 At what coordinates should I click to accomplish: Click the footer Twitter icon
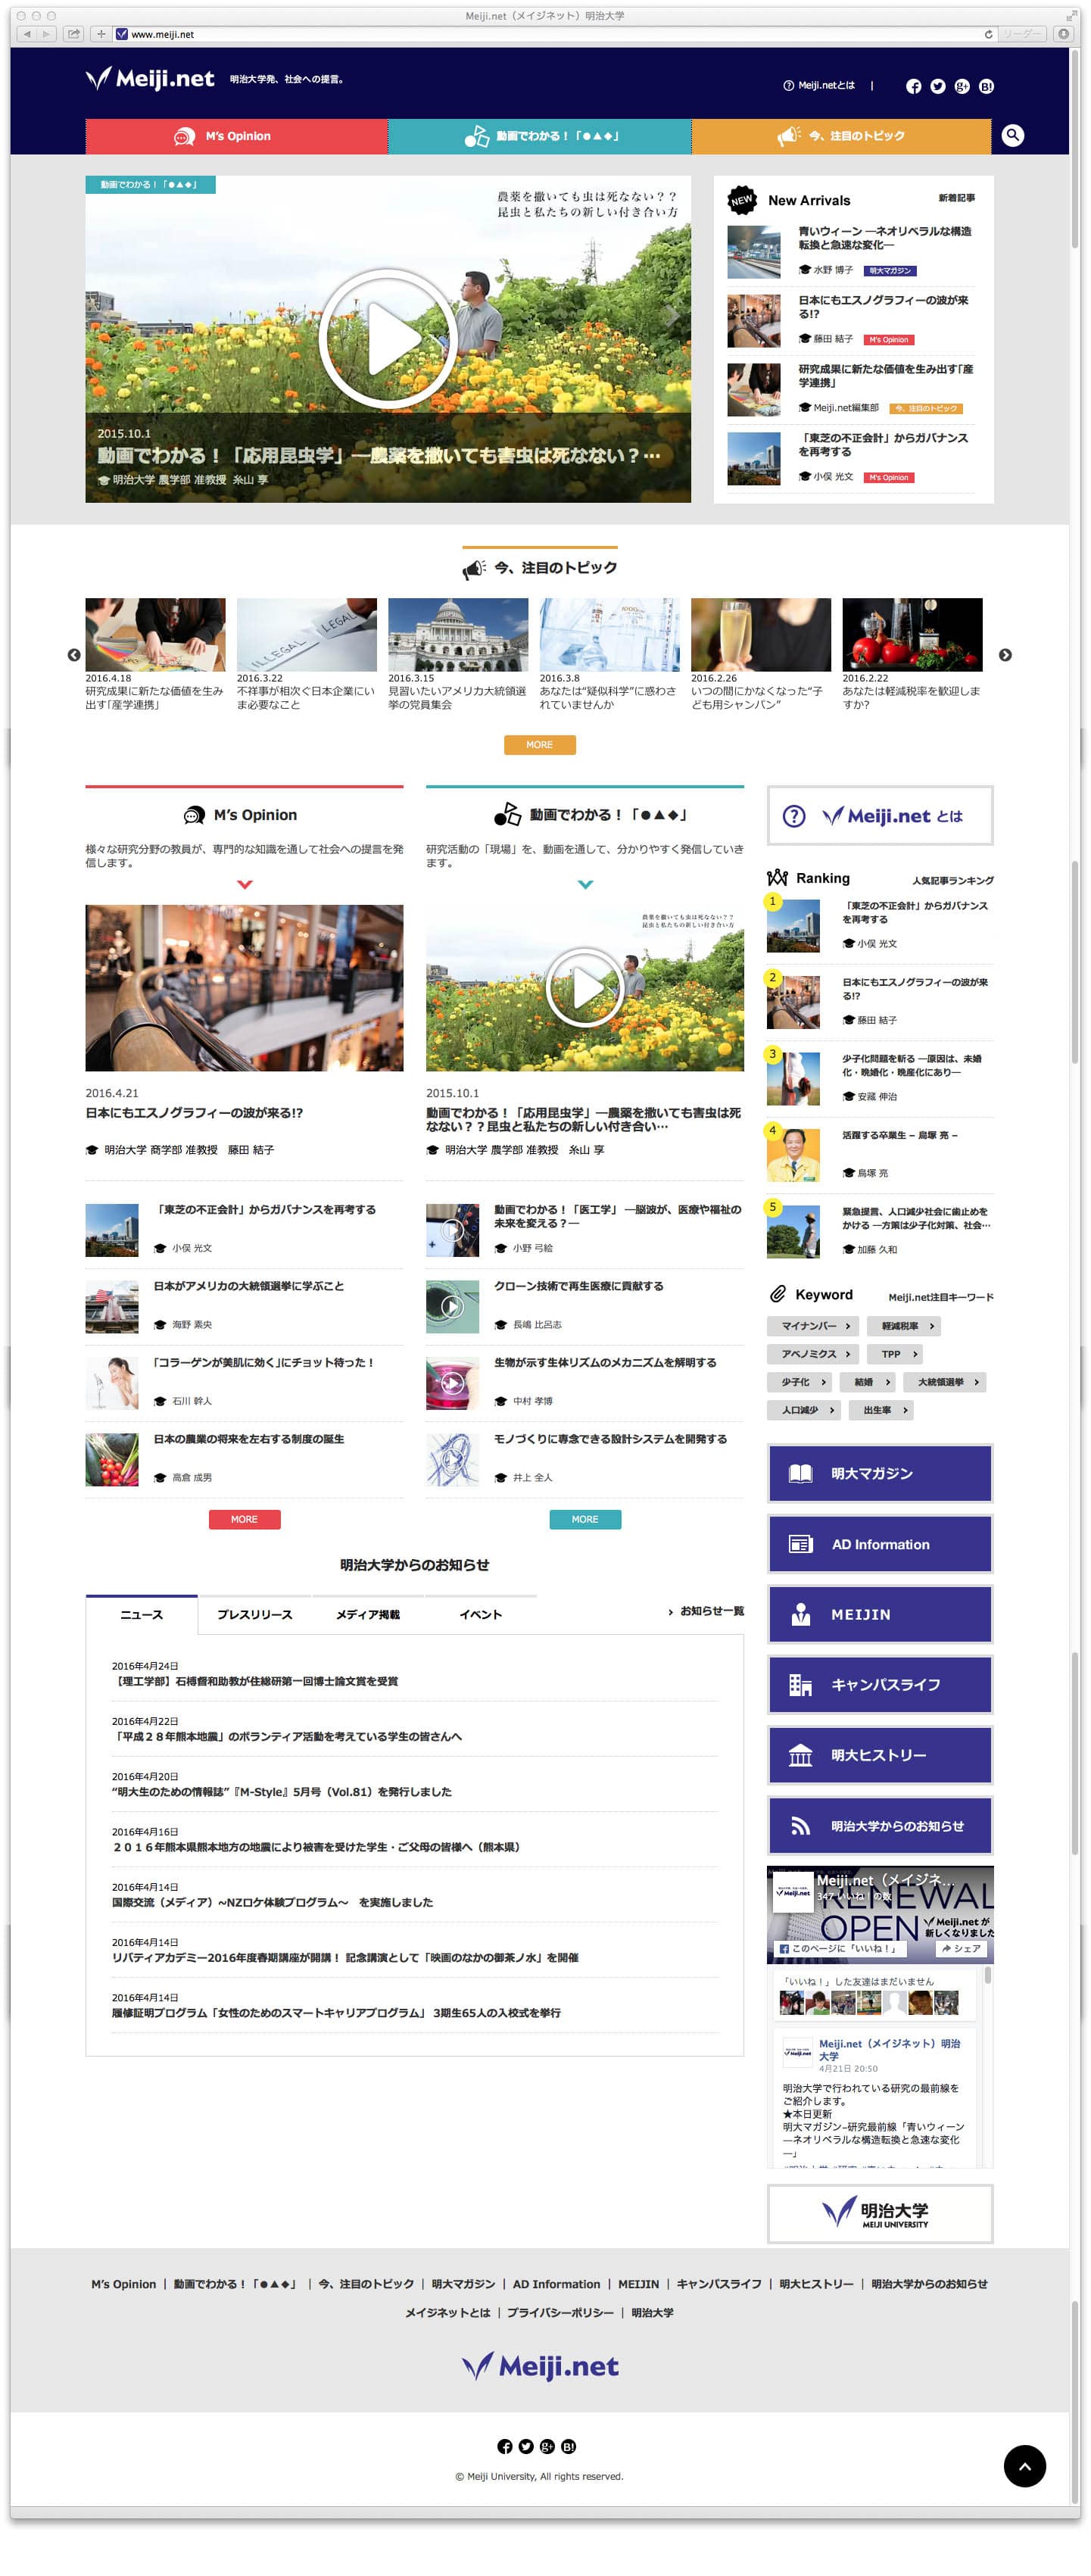pos(525,2446)
